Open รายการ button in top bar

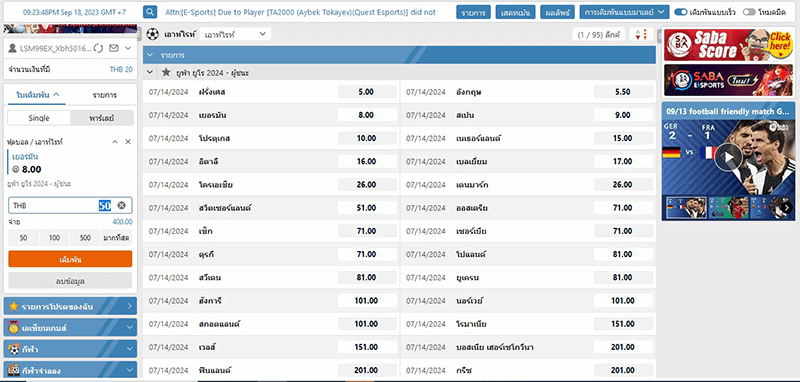coord(473,12)
